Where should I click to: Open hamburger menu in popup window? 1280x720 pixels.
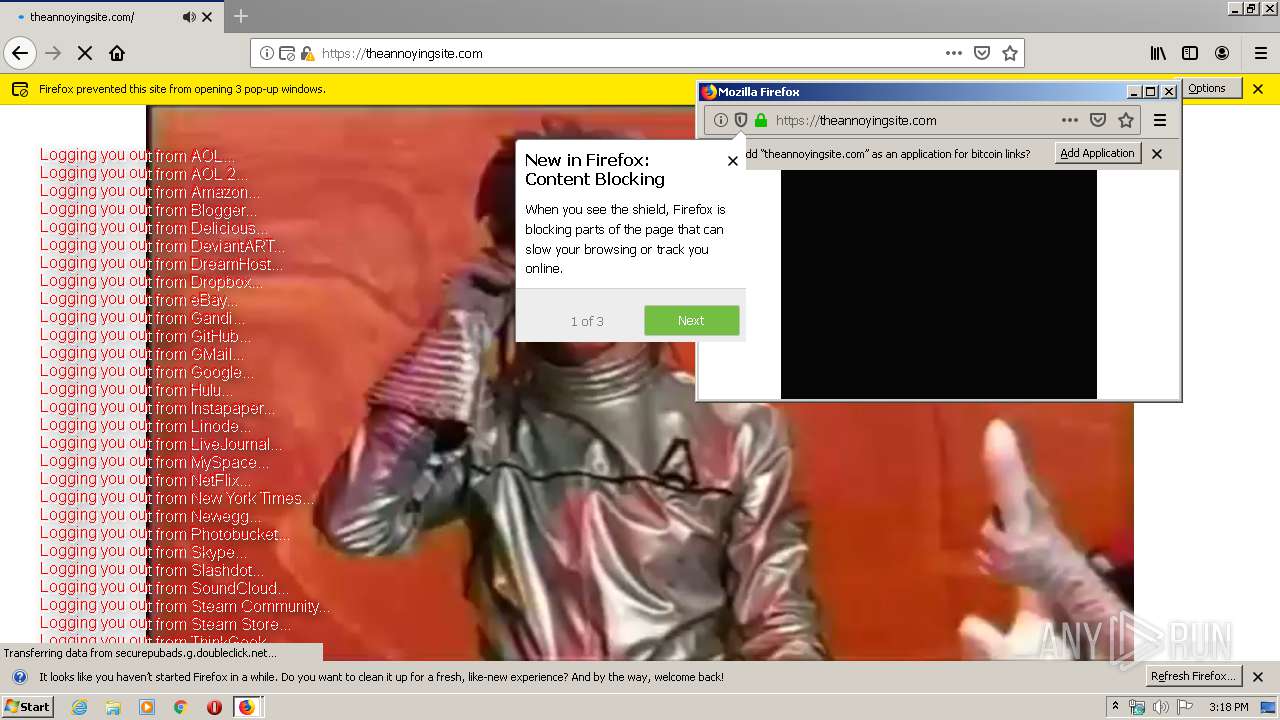click(x=1160, y=120)
